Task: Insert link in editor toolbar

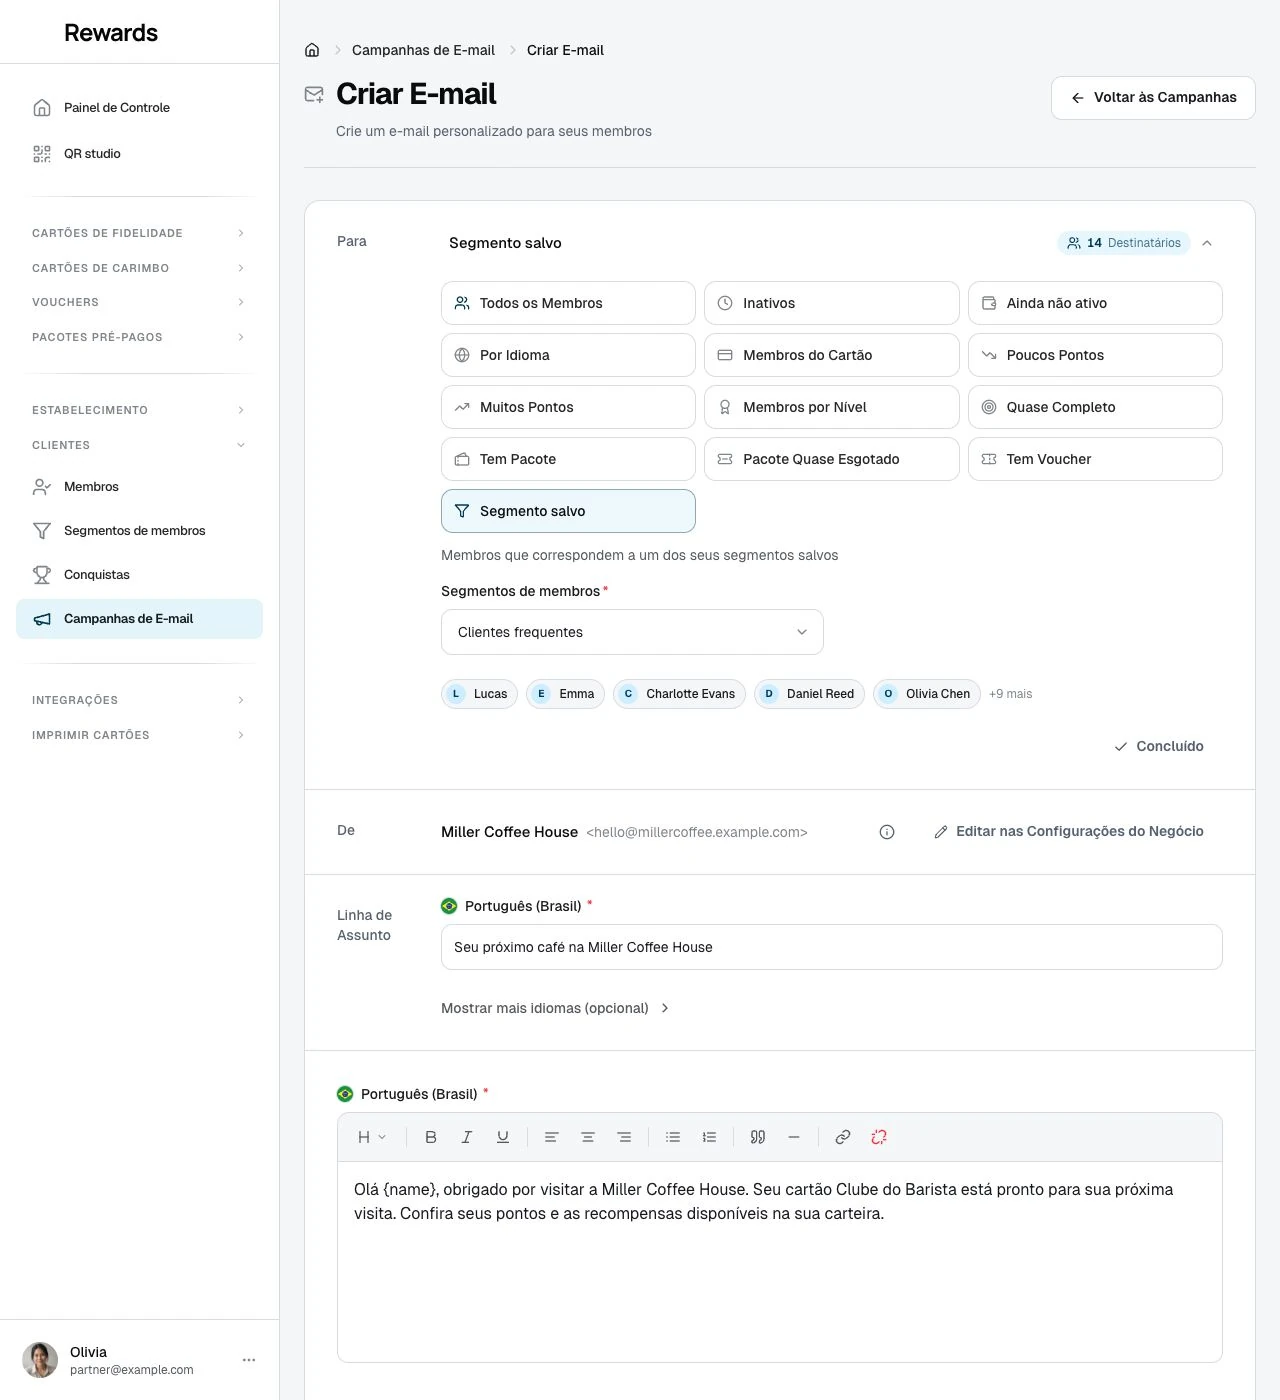Action: tap(843, 1137)
